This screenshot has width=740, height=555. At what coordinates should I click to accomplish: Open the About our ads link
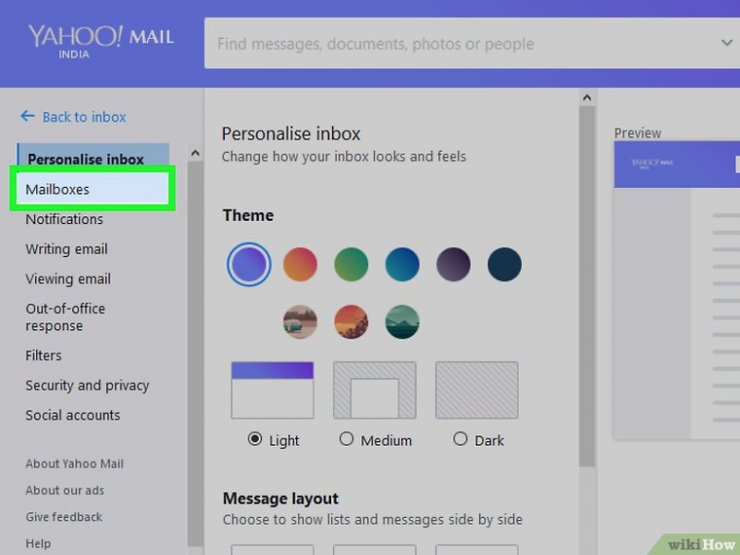(x=65, y=490)
